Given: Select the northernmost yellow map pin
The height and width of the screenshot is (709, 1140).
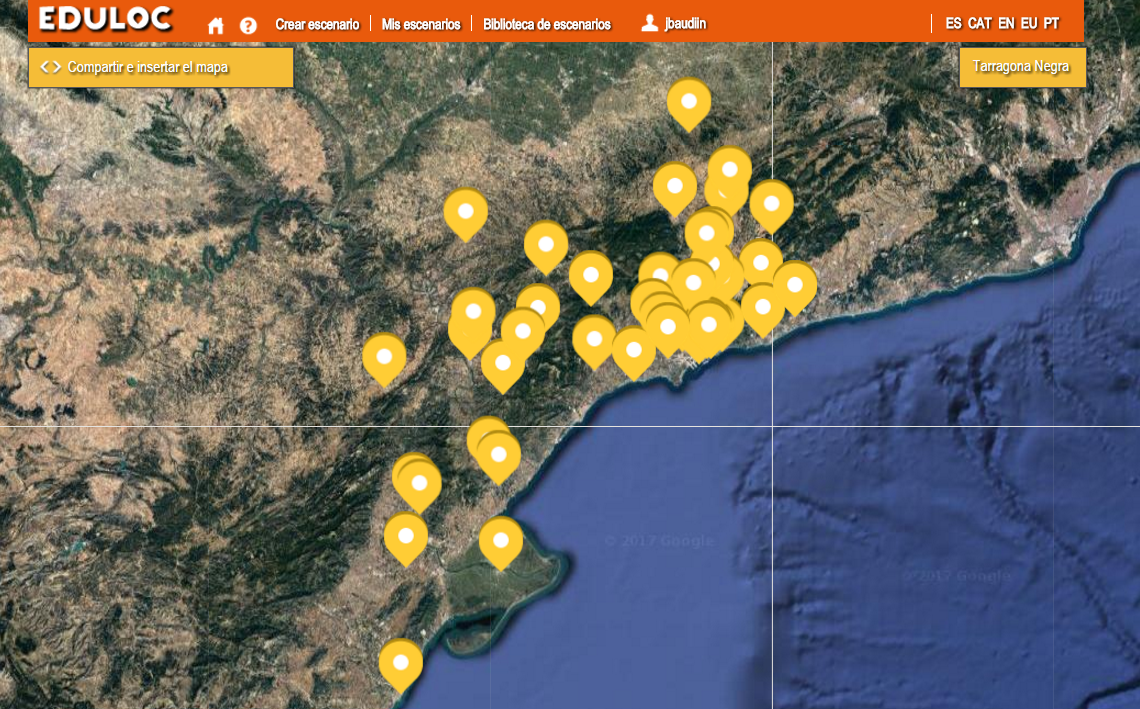Looking at the screenshot, I should pyautogui.click(x=689, y=101).
